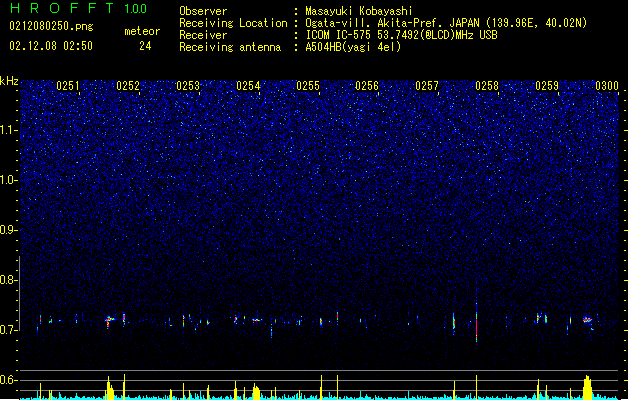This screenshot has width=629, height=400.
Task: Click the 0258 time marker
Action: (x=487, y=86)
